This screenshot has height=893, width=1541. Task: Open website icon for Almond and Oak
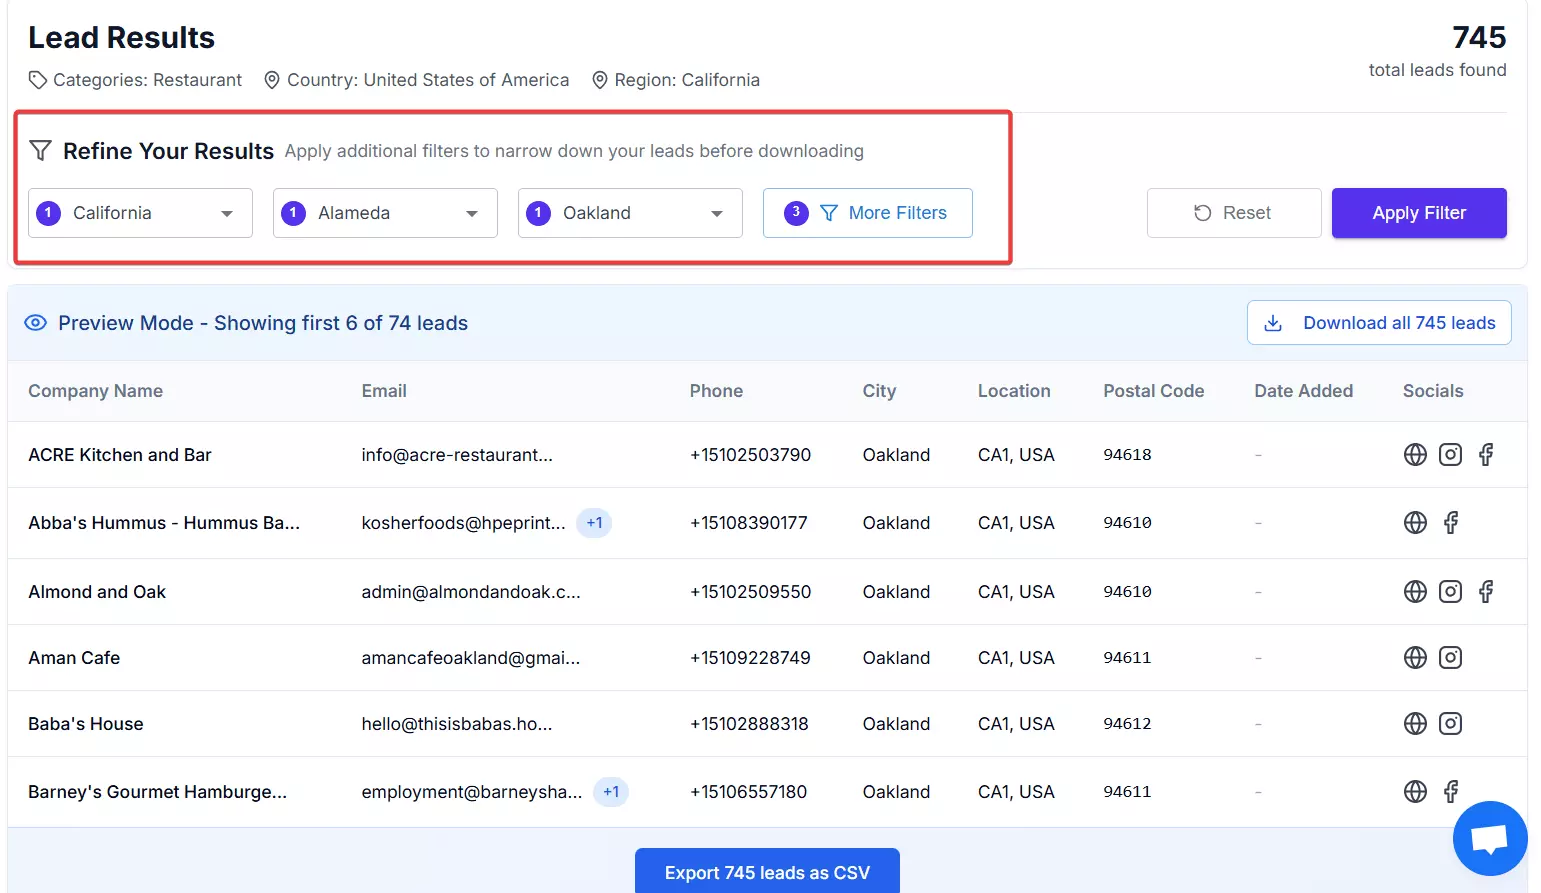tap(1415, 592)
